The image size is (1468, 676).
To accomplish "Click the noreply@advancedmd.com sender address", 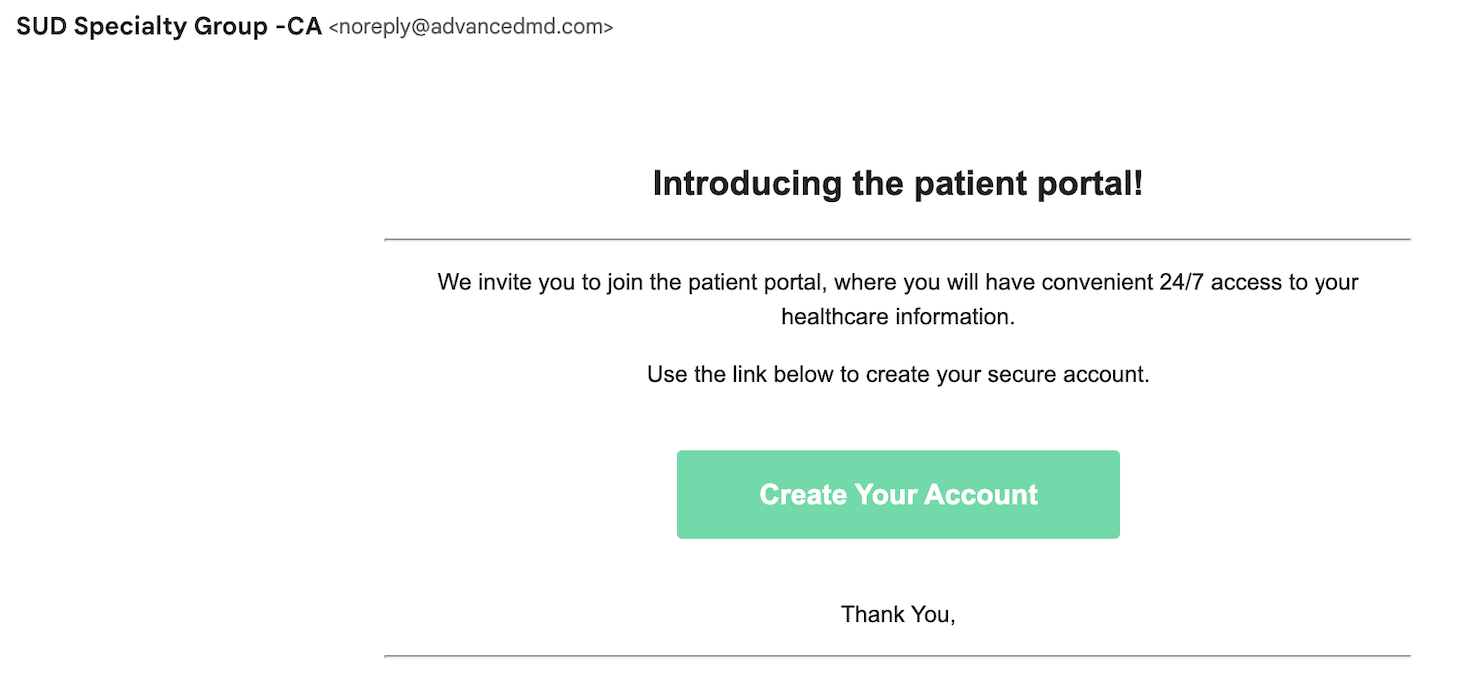I will pos(470,28).
